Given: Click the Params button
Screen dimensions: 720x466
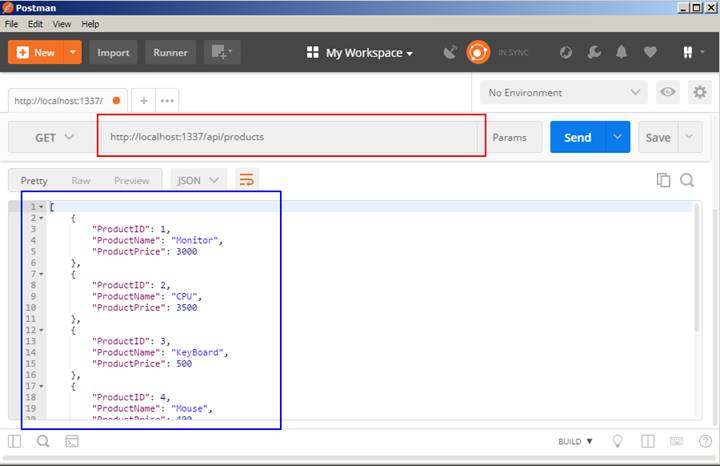Looking at the screenshot, I should click(x=509, y=137).
